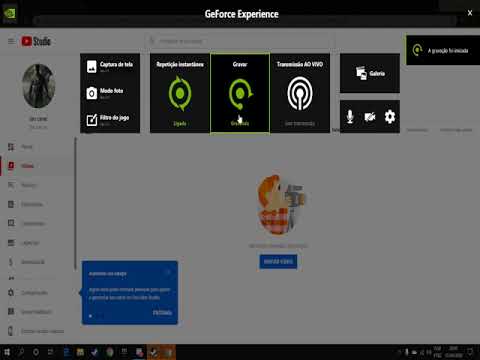The image size is (480, 360).
Task: Click PRÓXIMA in the blue tooltip
Action: [x=162, y=313]
